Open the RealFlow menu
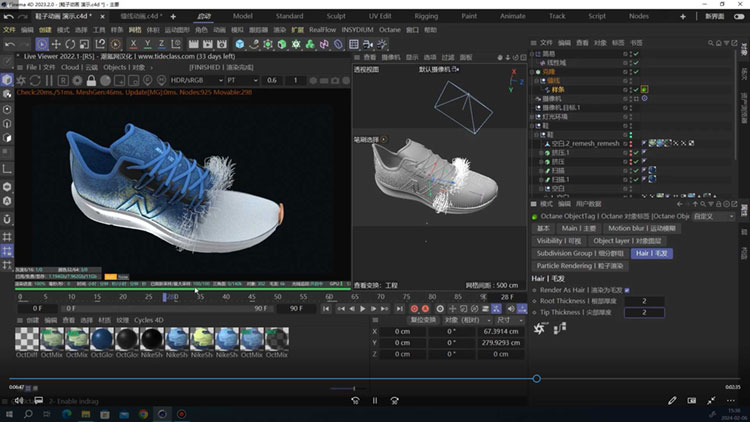The image size is (750, 422). tap(322, 30)
